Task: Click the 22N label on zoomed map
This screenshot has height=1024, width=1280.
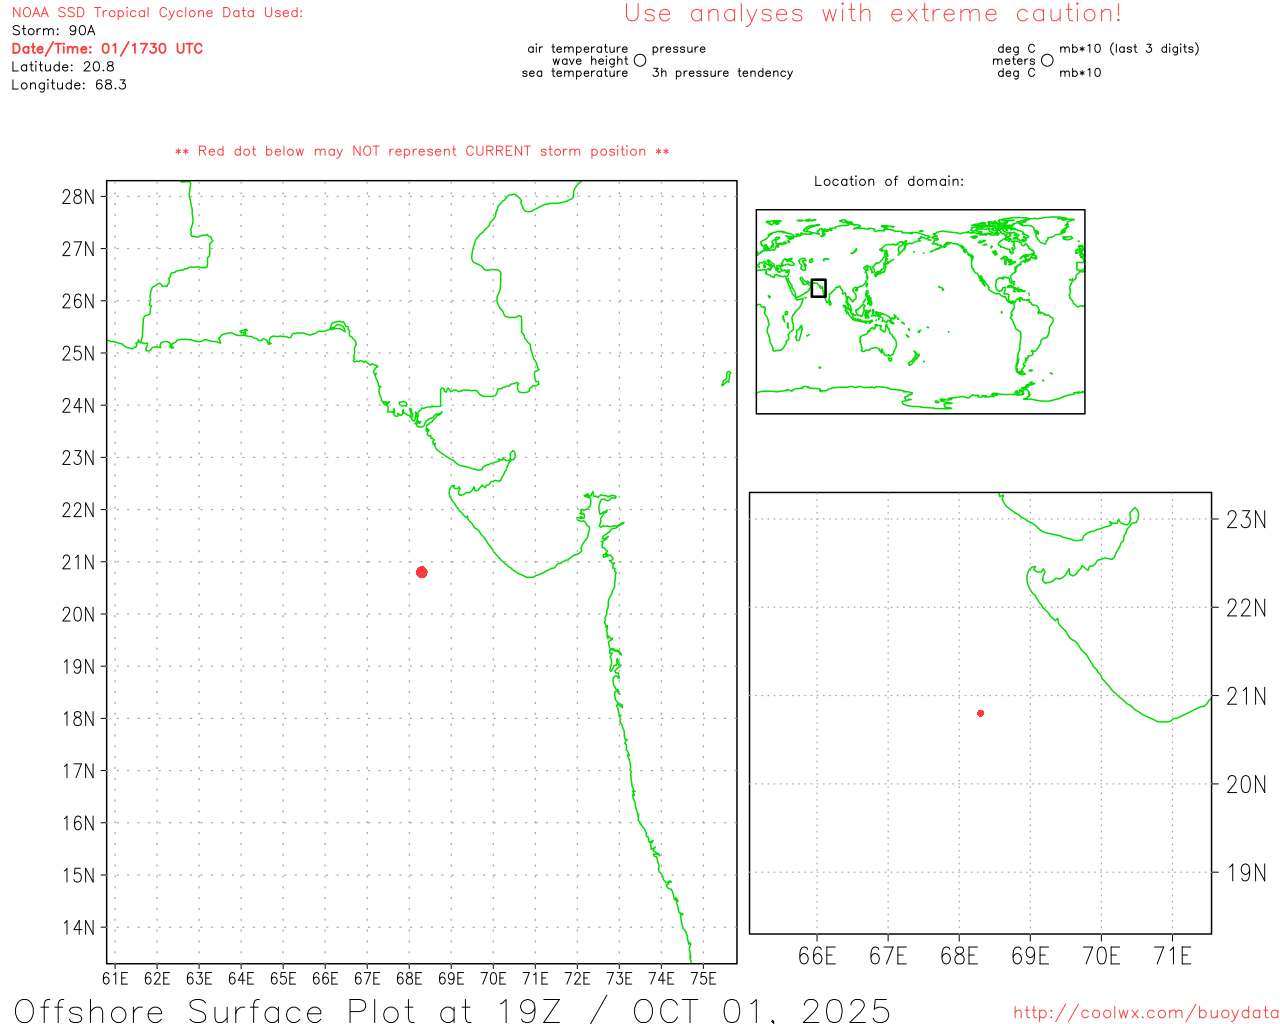Action: (x=1246, y=608)
